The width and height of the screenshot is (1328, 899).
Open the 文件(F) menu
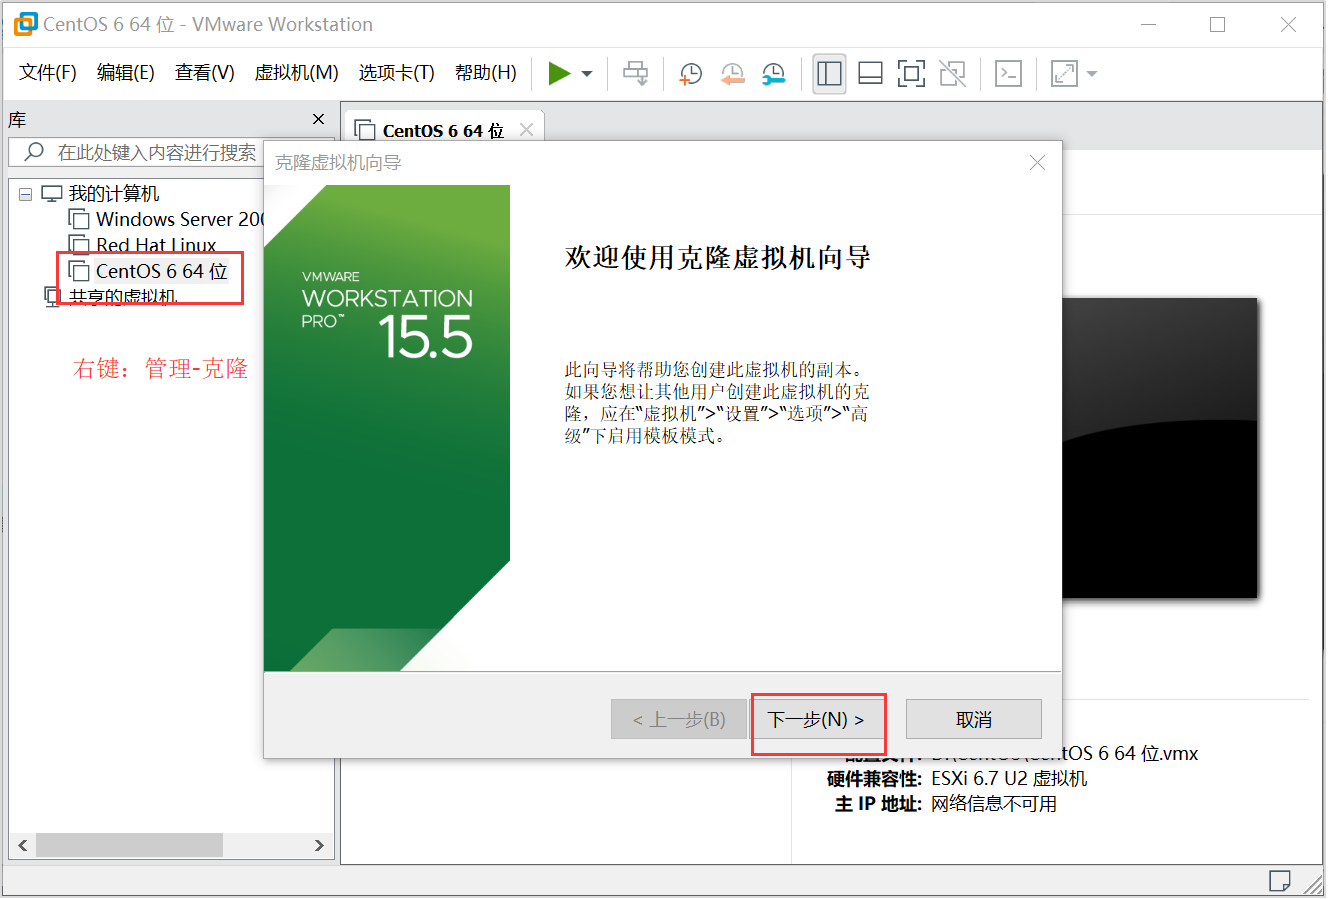(48, 72)
